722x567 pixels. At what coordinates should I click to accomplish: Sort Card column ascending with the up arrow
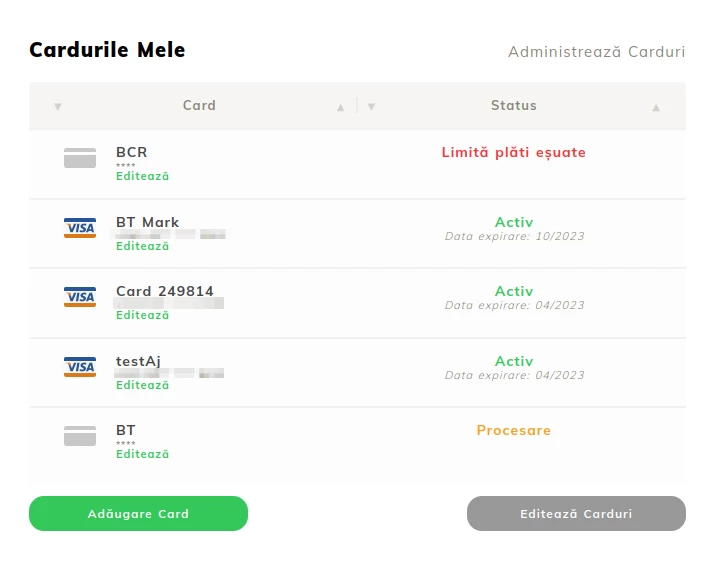[341, 107]
